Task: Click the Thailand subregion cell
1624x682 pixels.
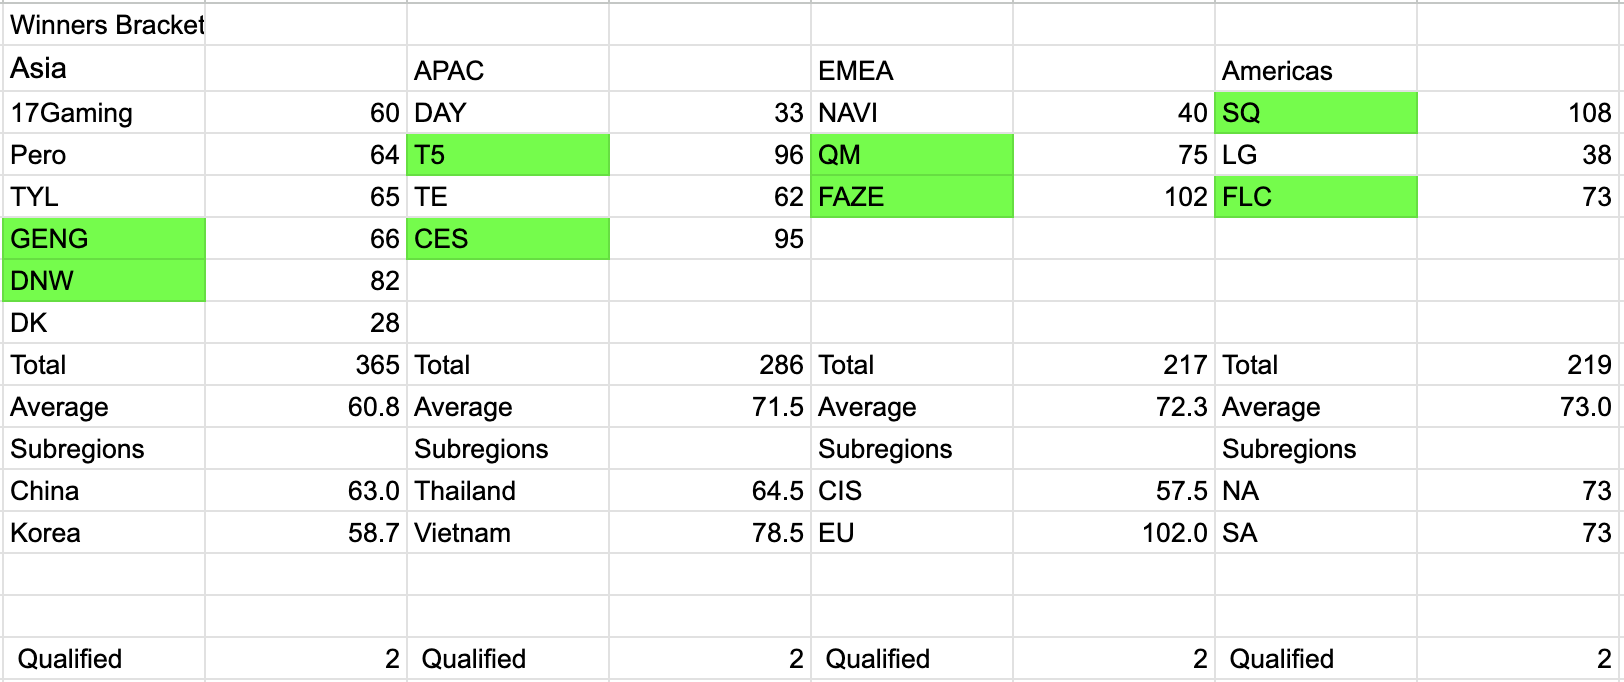Action: click(x=508, y=491)
